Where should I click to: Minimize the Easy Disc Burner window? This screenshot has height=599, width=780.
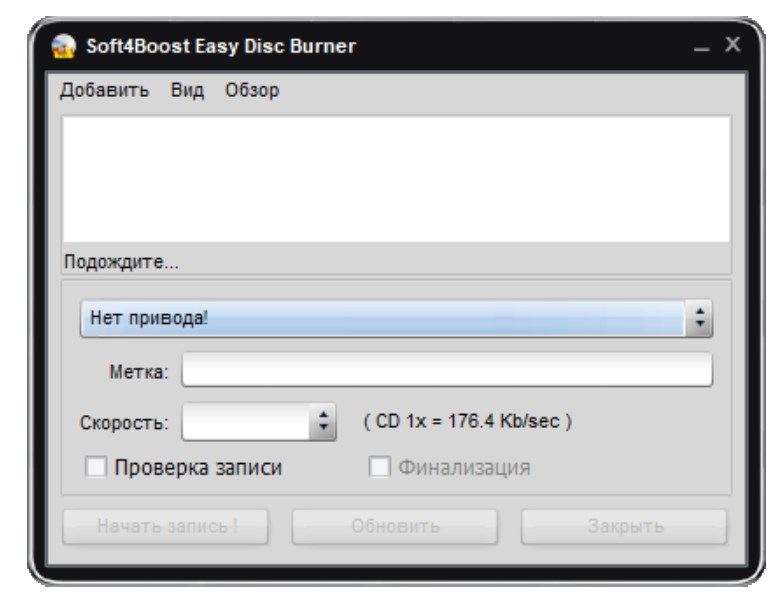pos(702,48)
